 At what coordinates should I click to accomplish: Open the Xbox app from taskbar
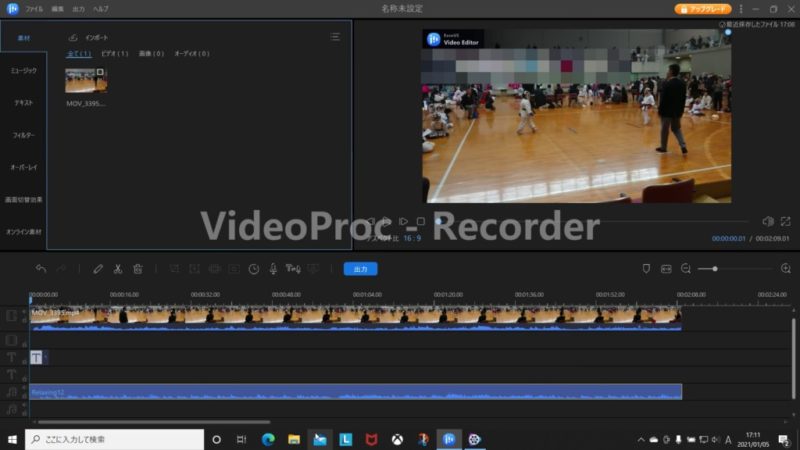(x=397, y=439)
